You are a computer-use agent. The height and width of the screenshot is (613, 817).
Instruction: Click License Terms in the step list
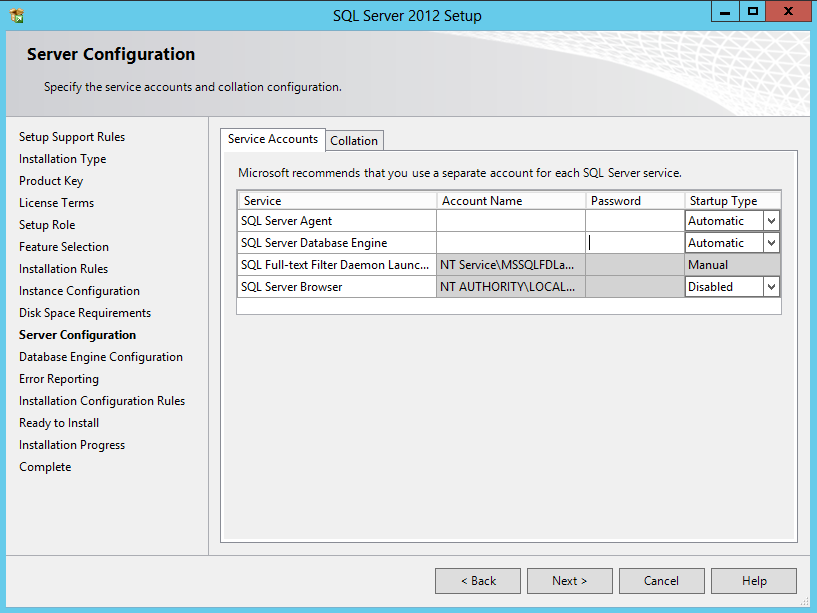[56, 203]
